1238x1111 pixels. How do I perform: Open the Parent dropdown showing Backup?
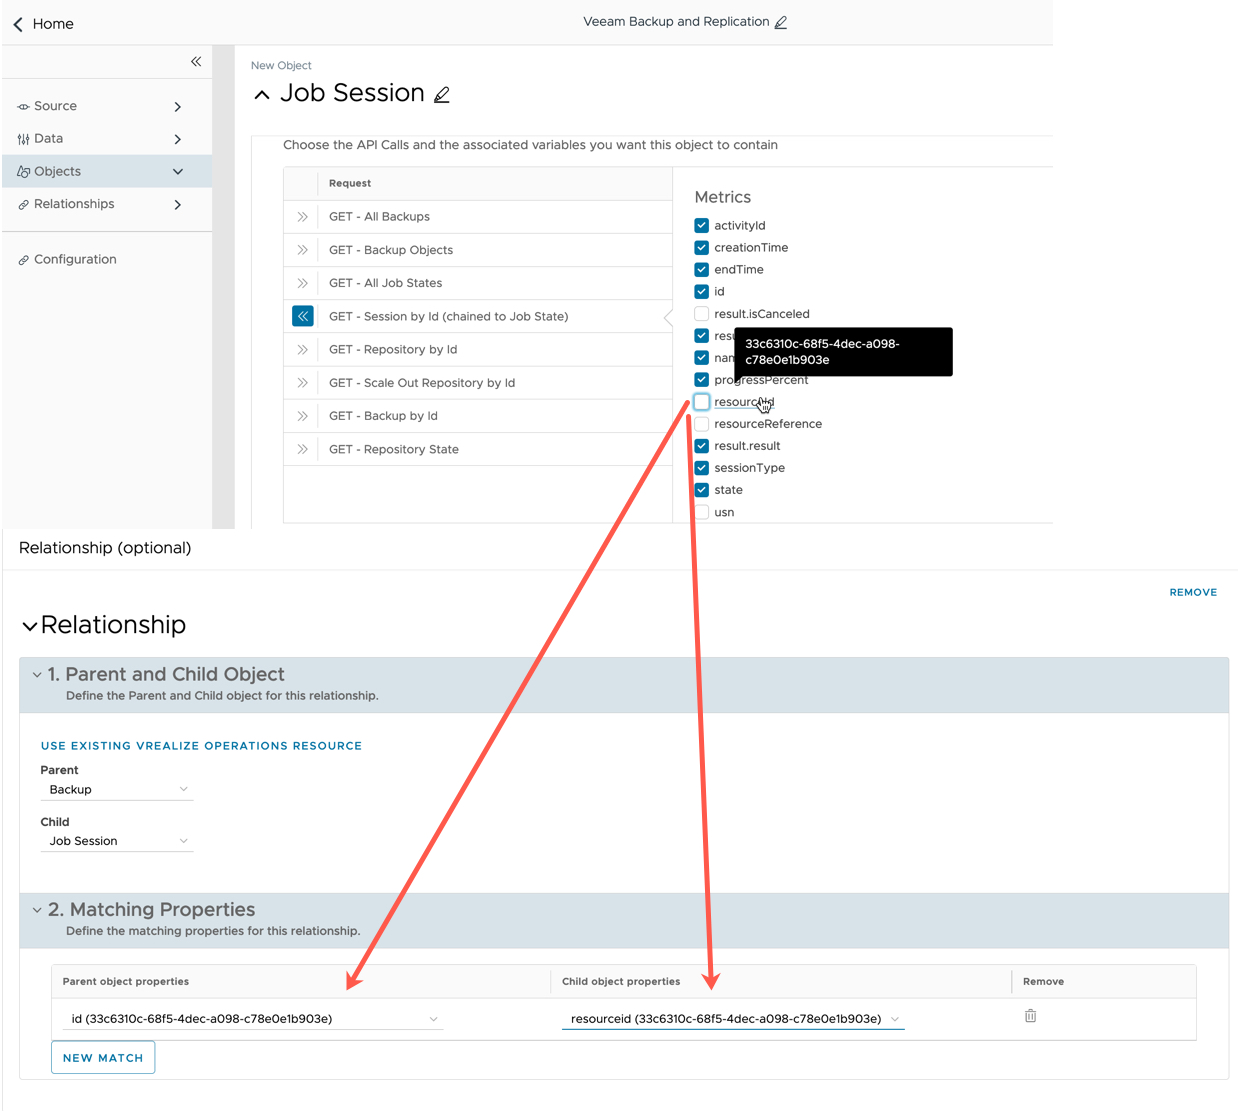click(117, 790)
